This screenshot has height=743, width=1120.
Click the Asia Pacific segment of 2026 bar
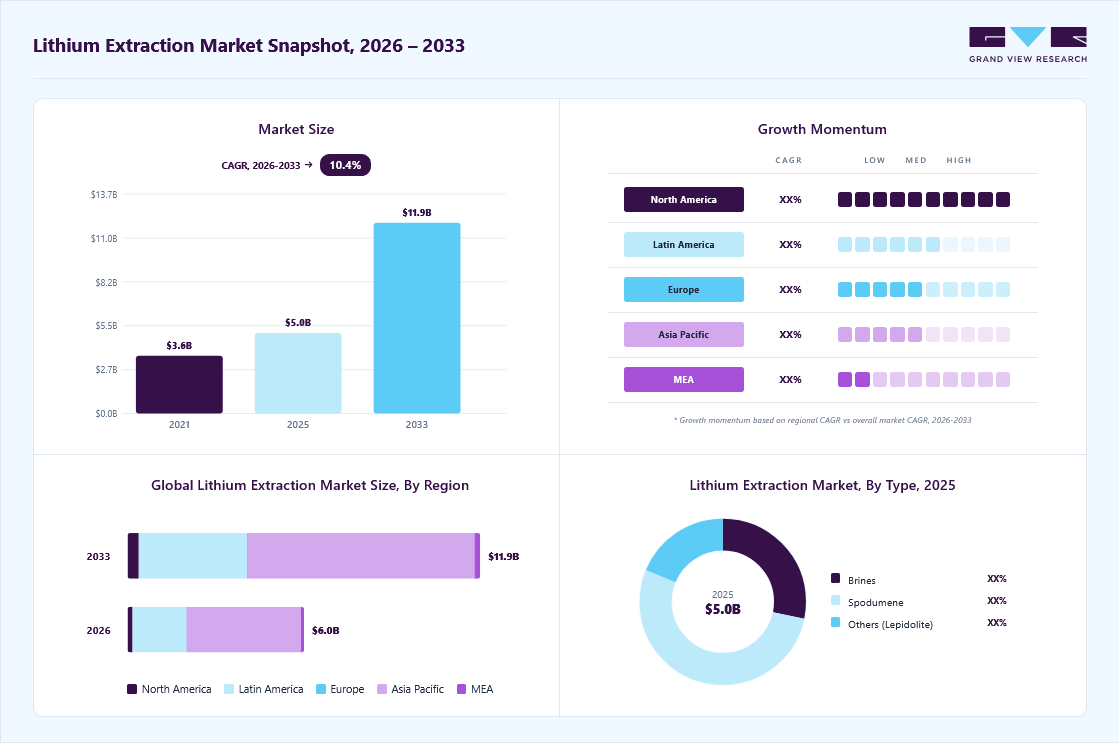coord(244,629)
